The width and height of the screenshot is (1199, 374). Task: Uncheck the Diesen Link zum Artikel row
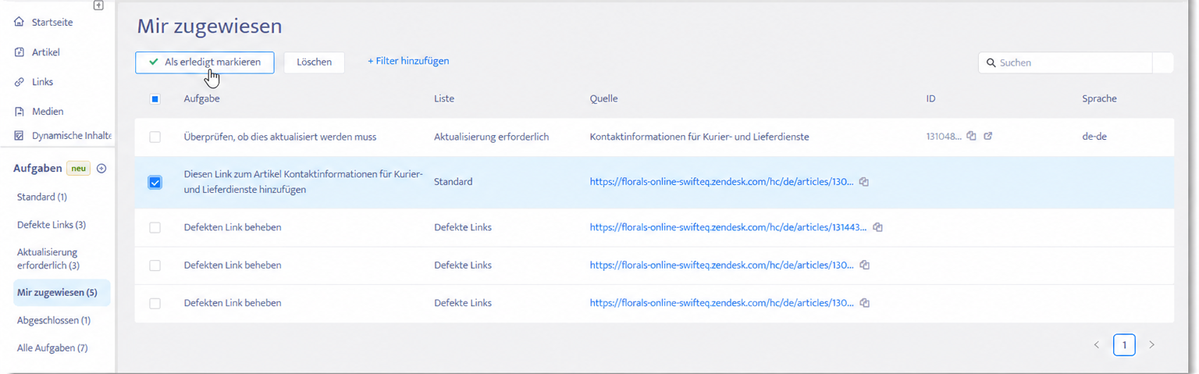(x=155, y=183)
